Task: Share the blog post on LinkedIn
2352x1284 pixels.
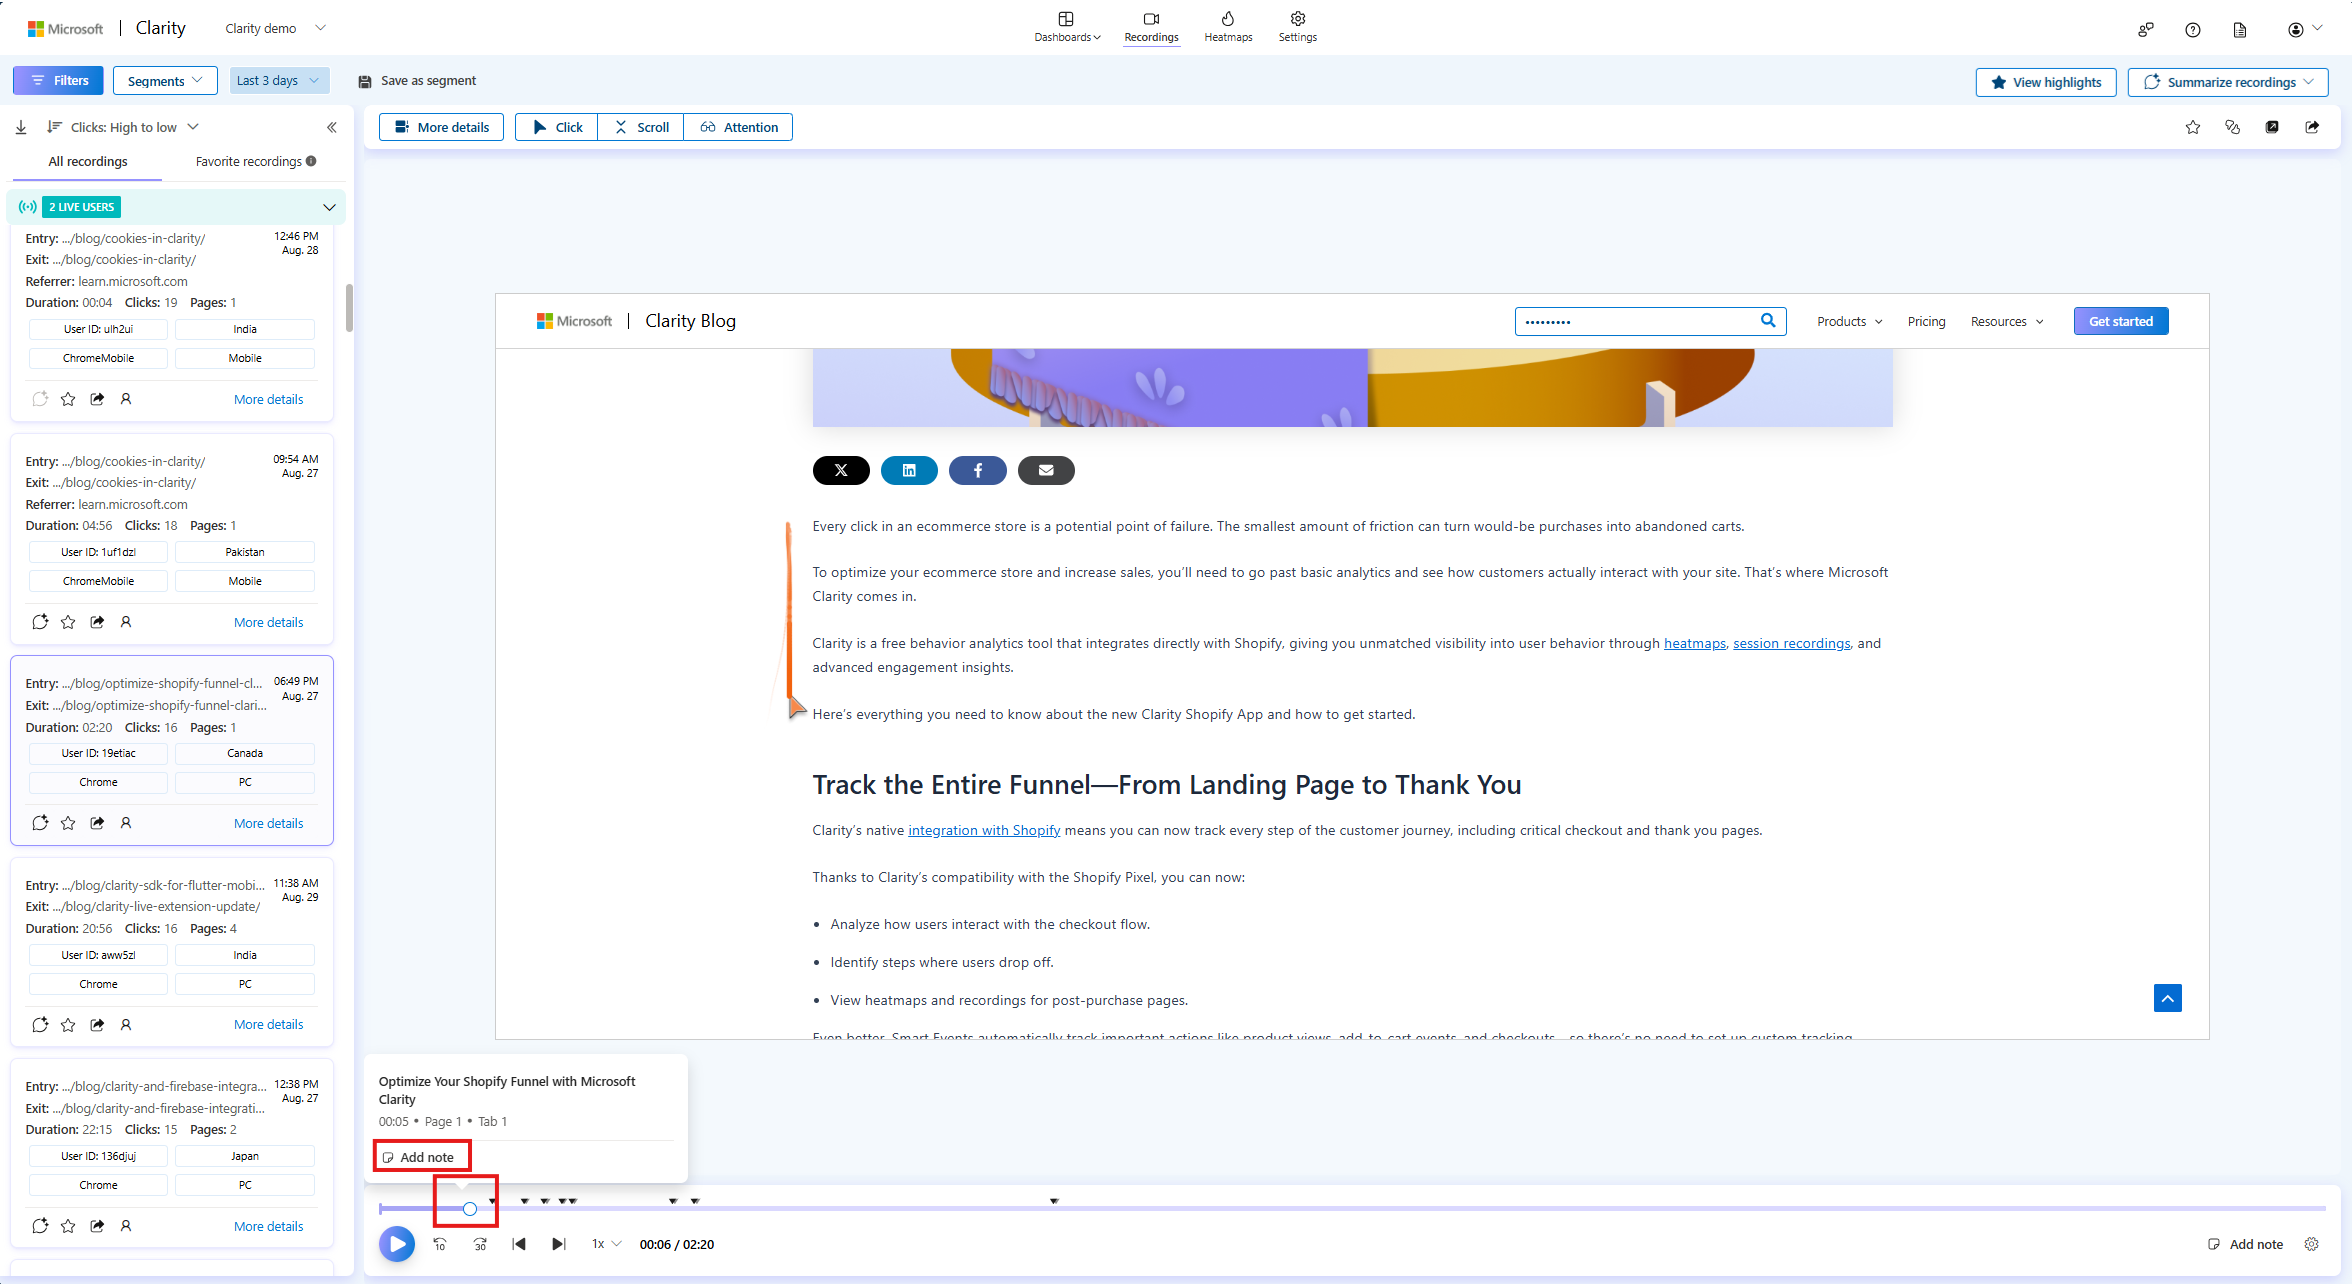Action: click(909, 470)
